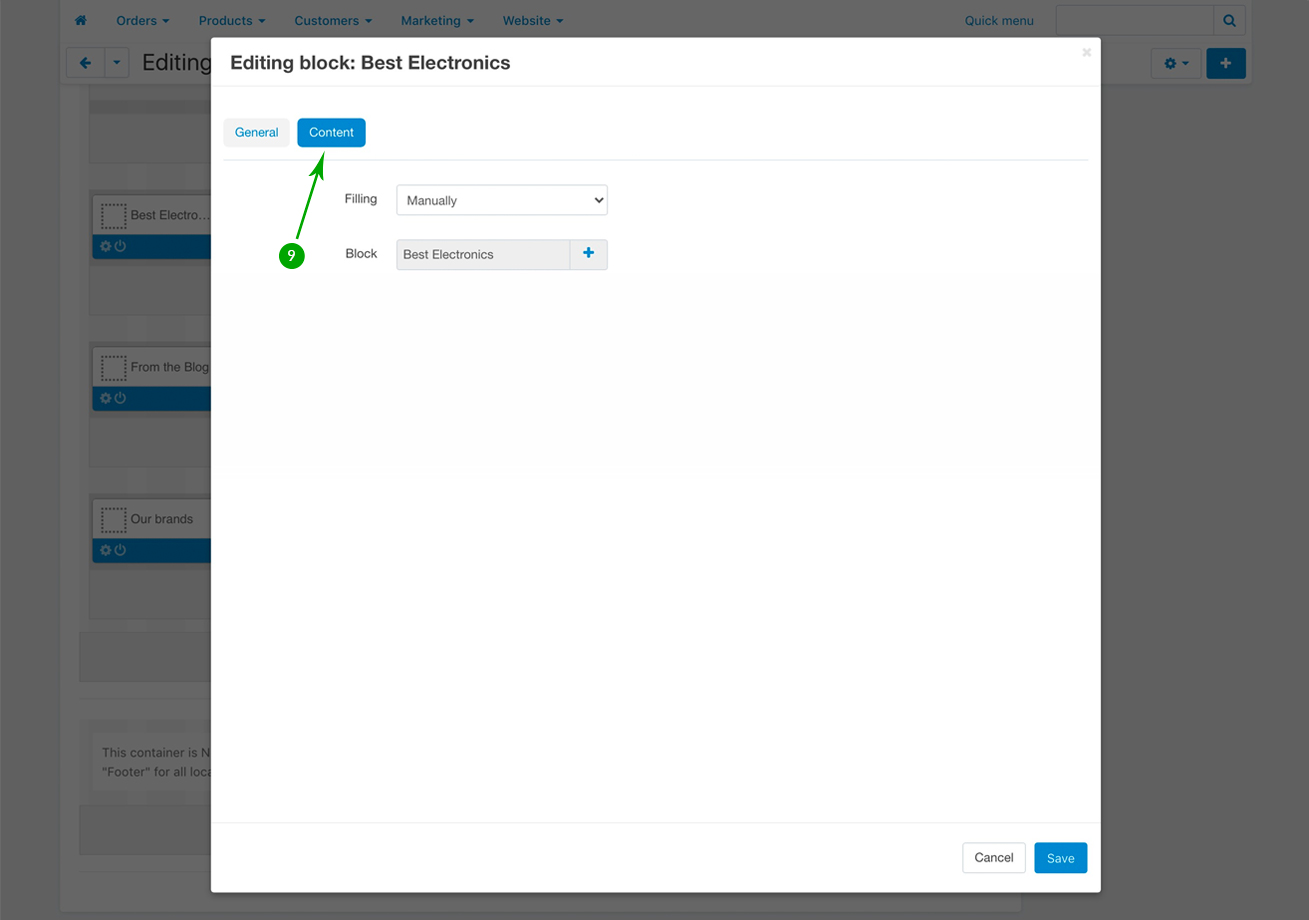Viewport: 1309px width, 920px height.
Task: Toggle power icon on Our brands block
Action: pos(120,550)
